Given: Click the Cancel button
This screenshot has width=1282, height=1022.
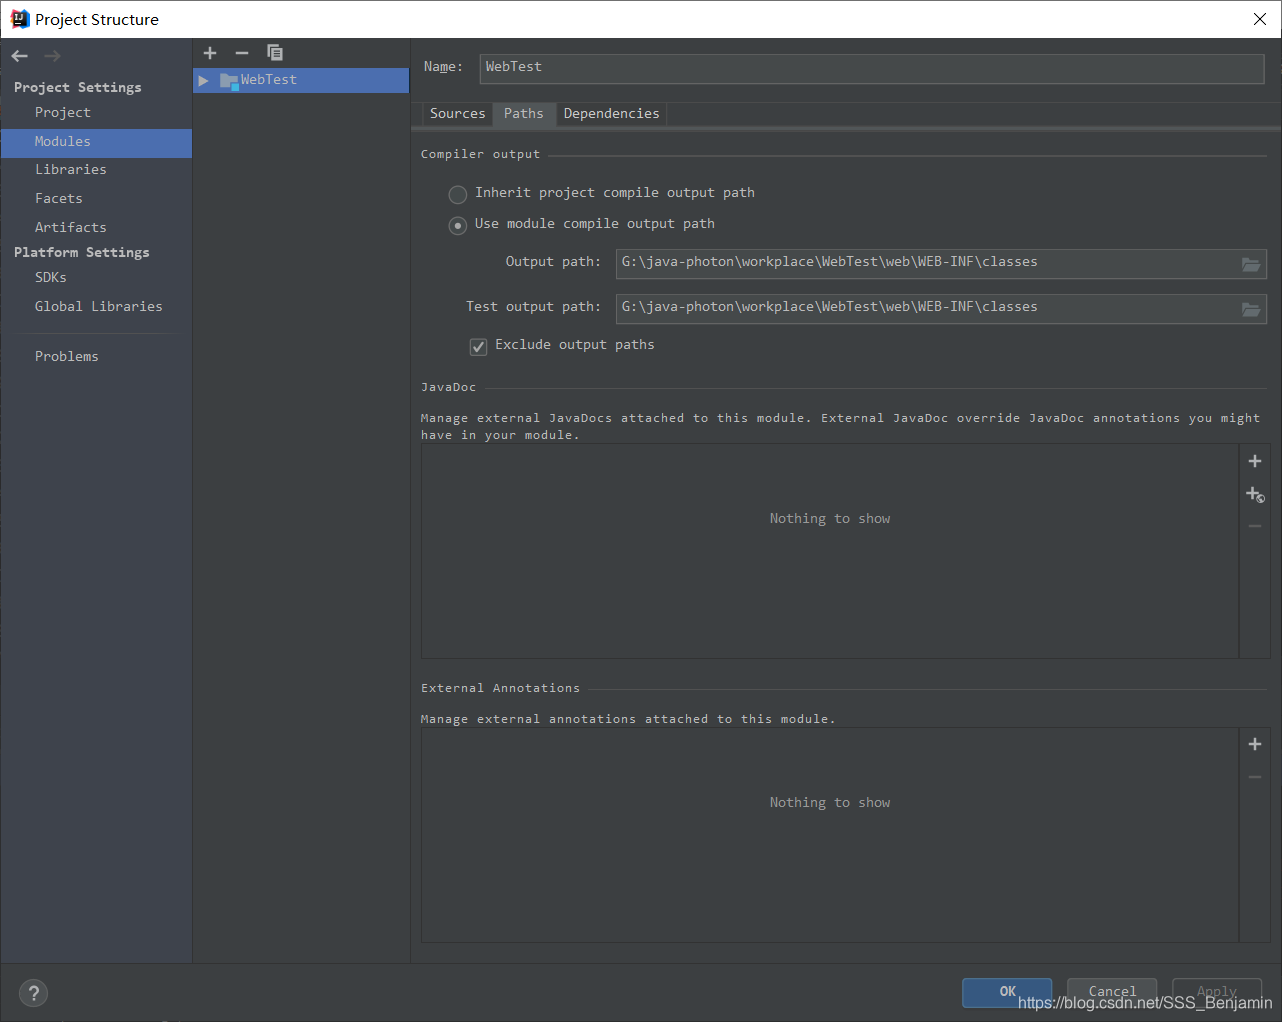Looking at the screenshot, I should pos(1112,992).
